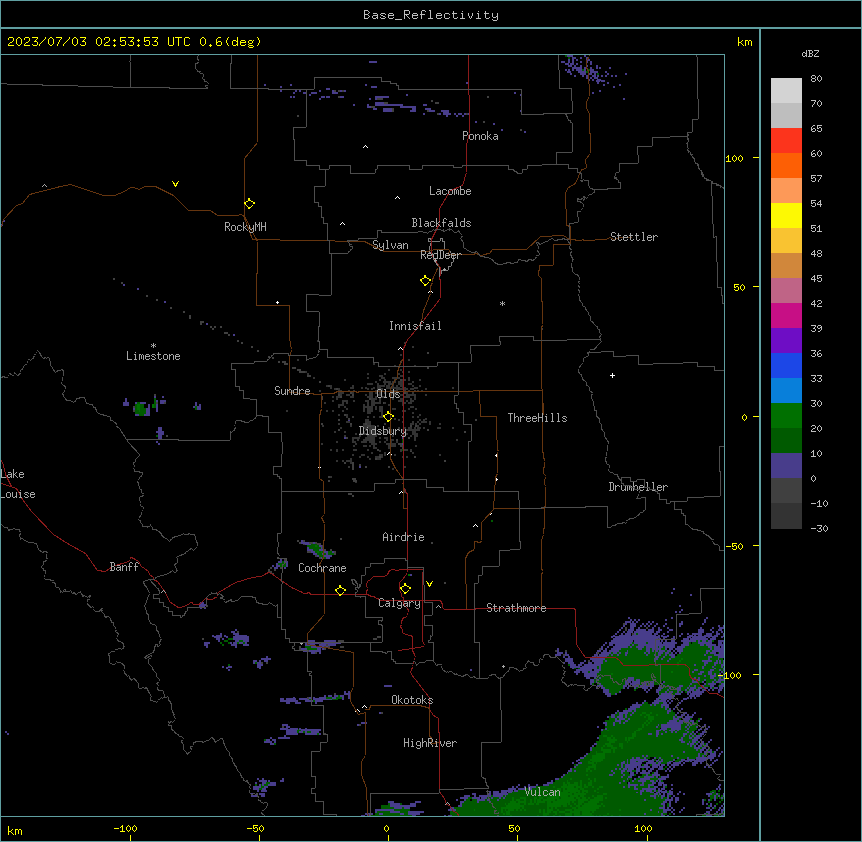Pick the red swatch in dBZ legend
This screenshot has height=842, width=862.
tap(786, 140)
